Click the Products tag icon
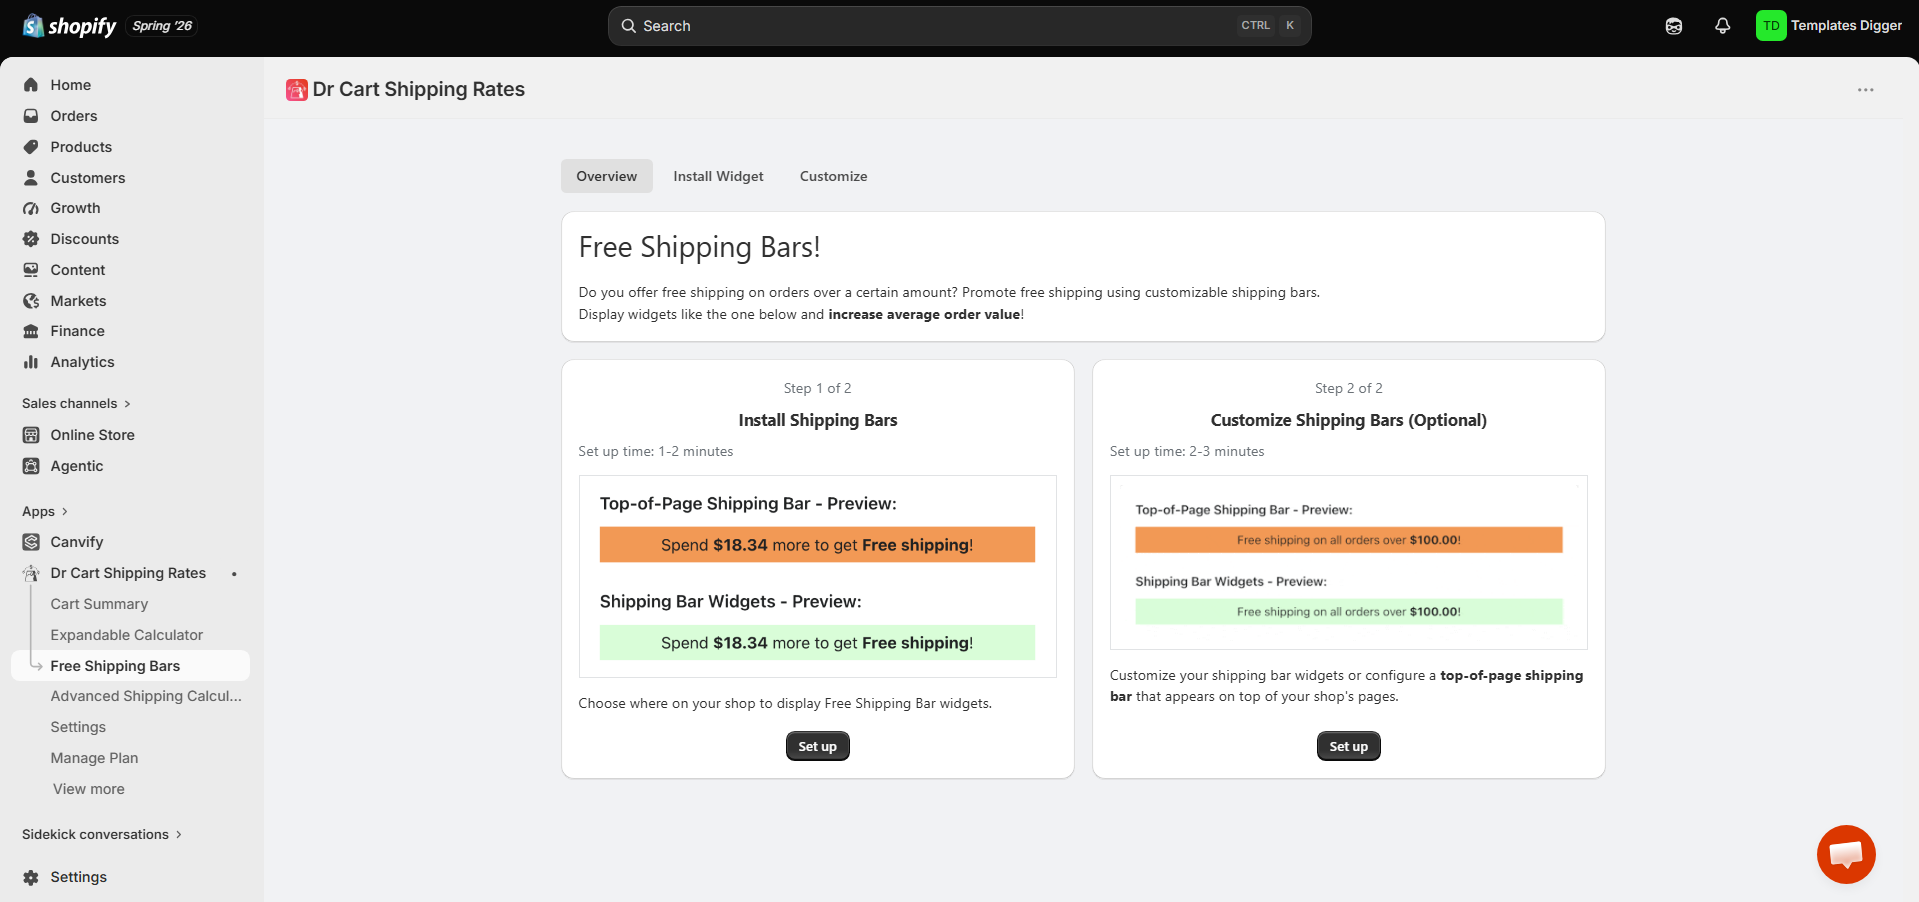Image resolution: width=1919 pixels, height=902 pixels. coord(31,147)
